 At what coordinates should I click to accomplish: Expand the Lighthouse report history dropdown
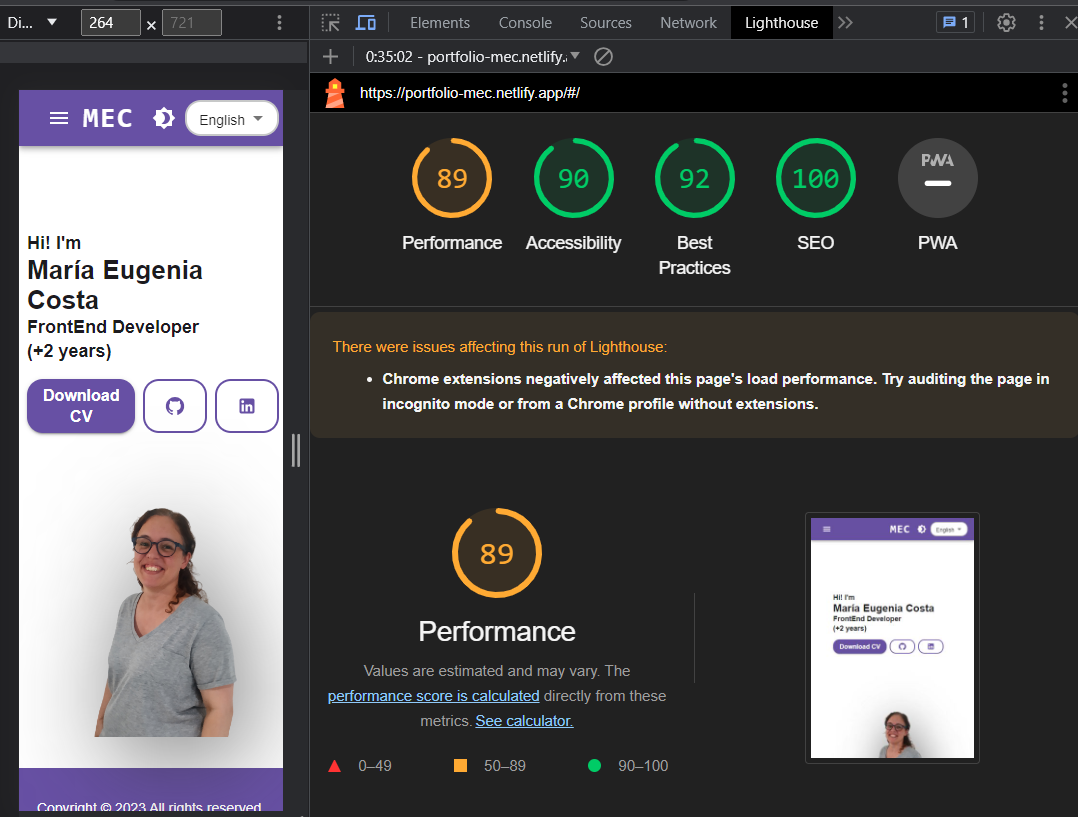573,57
